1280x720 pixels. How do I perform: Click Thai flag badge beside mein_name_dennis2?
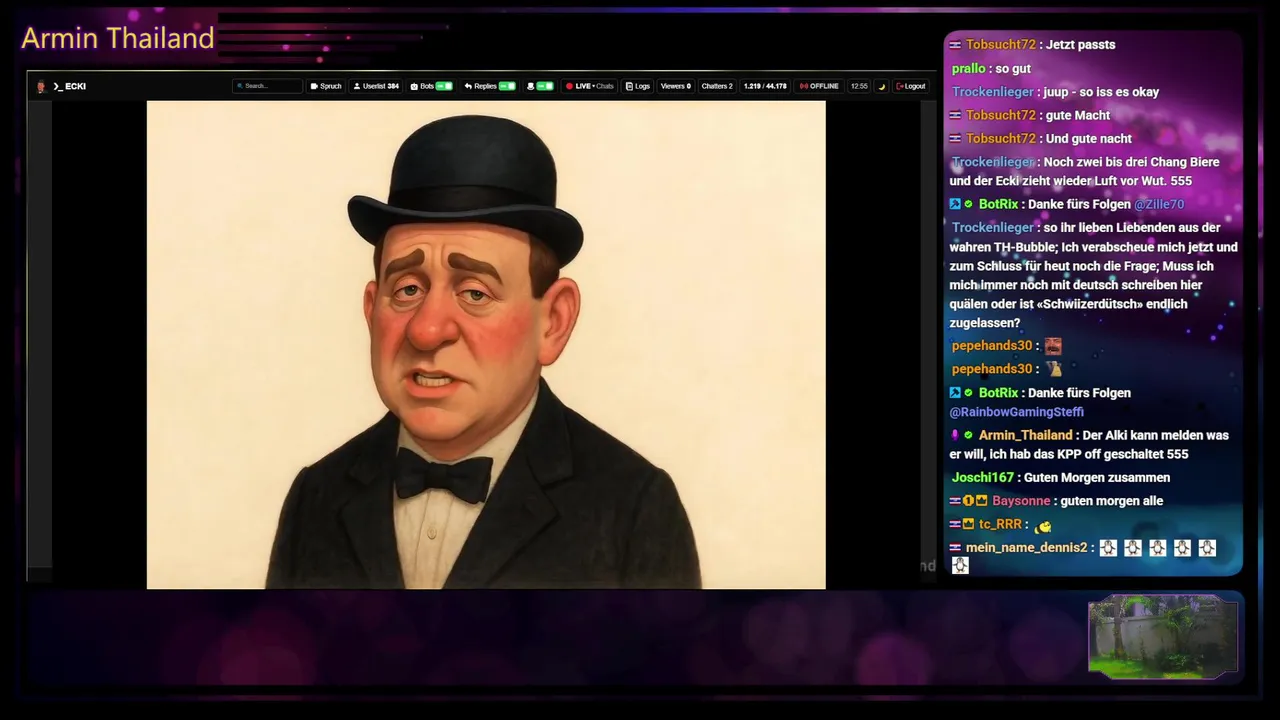click(x=956, y=548)
